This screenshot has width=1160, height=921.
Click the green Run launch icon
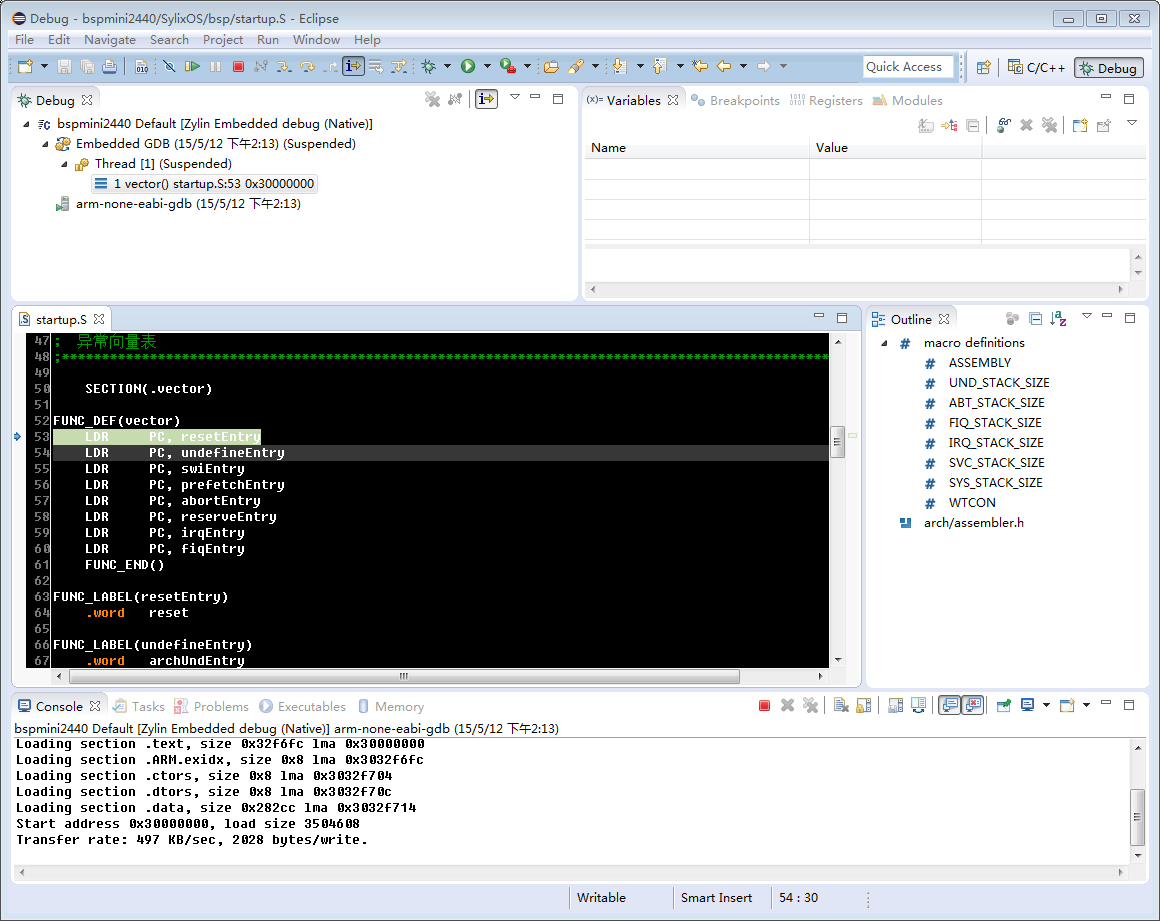468,67
